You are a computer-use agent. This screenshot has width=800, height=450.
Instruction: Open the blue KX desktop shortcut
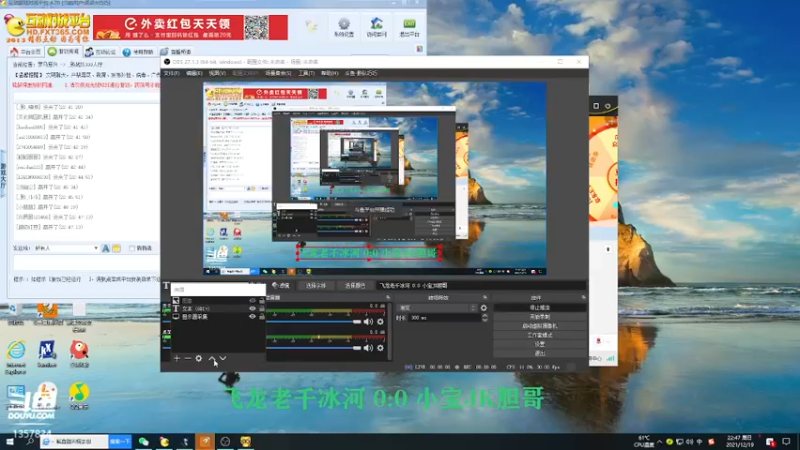pos(47,354)
